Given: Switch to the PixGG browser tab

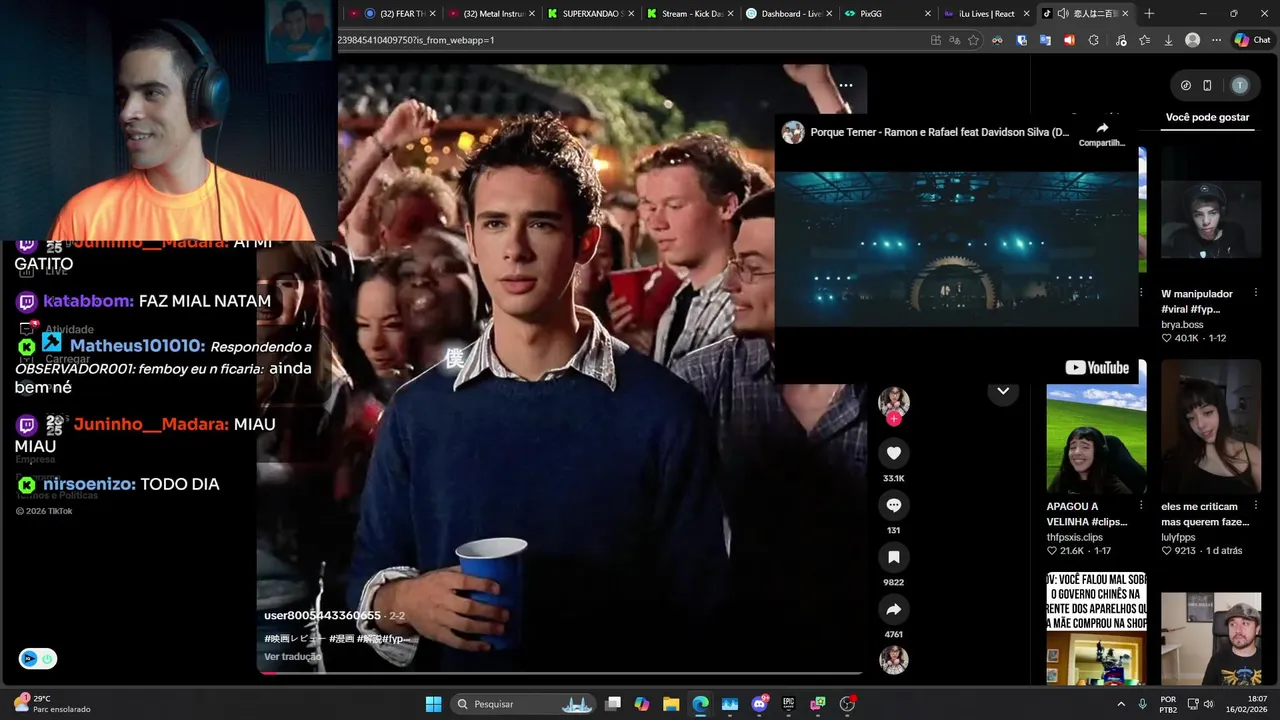Looking at the screenshot, I should (x=888, y=14).
